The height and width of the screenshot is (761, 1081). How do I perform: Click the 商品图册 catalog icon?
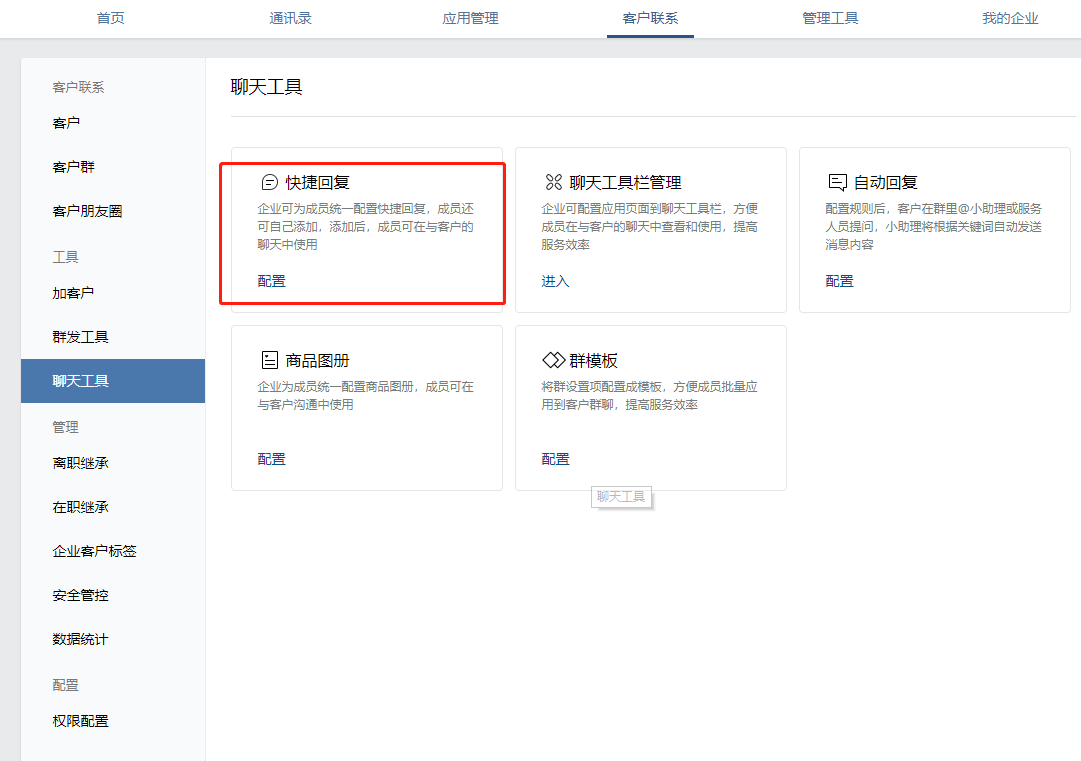(268, 359)
